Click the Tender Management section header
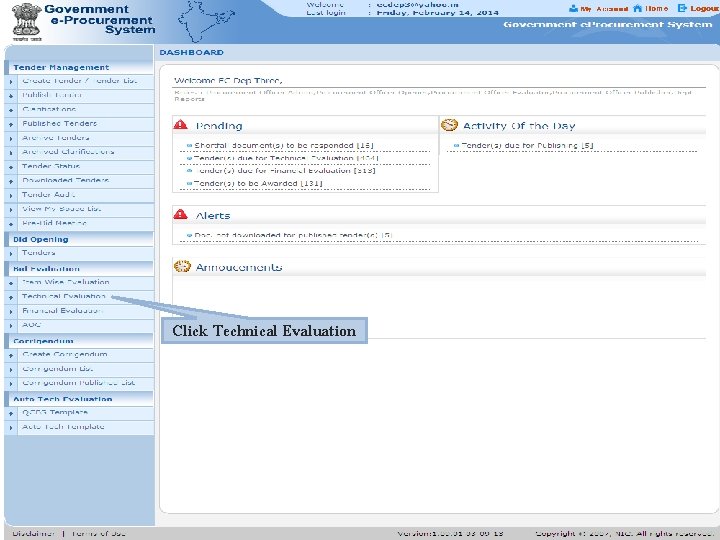This screenshot has width=720, height=540. [61, 68]
